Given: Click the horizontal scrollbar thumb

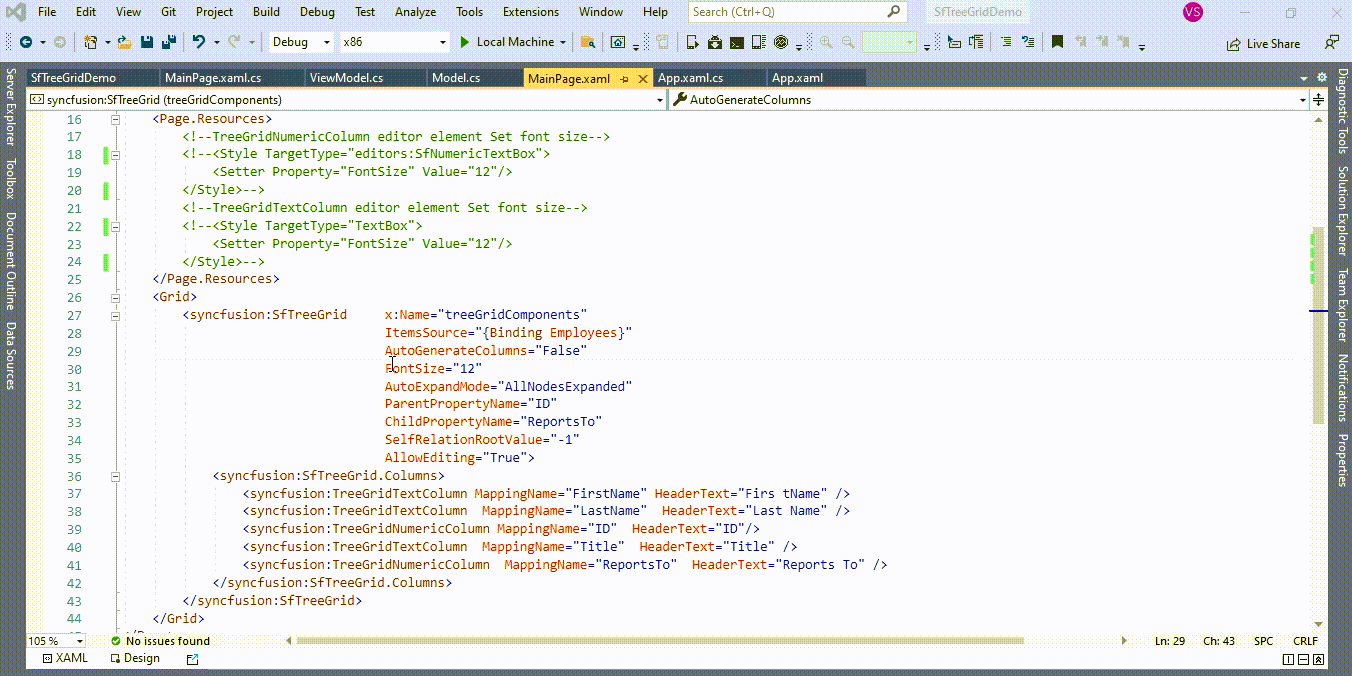Looking at the screenshot, I should [660, 641].
